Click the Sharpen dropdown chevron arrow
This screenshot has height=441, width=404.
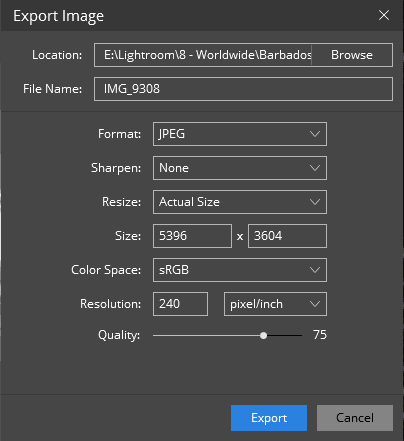point(315,168)
